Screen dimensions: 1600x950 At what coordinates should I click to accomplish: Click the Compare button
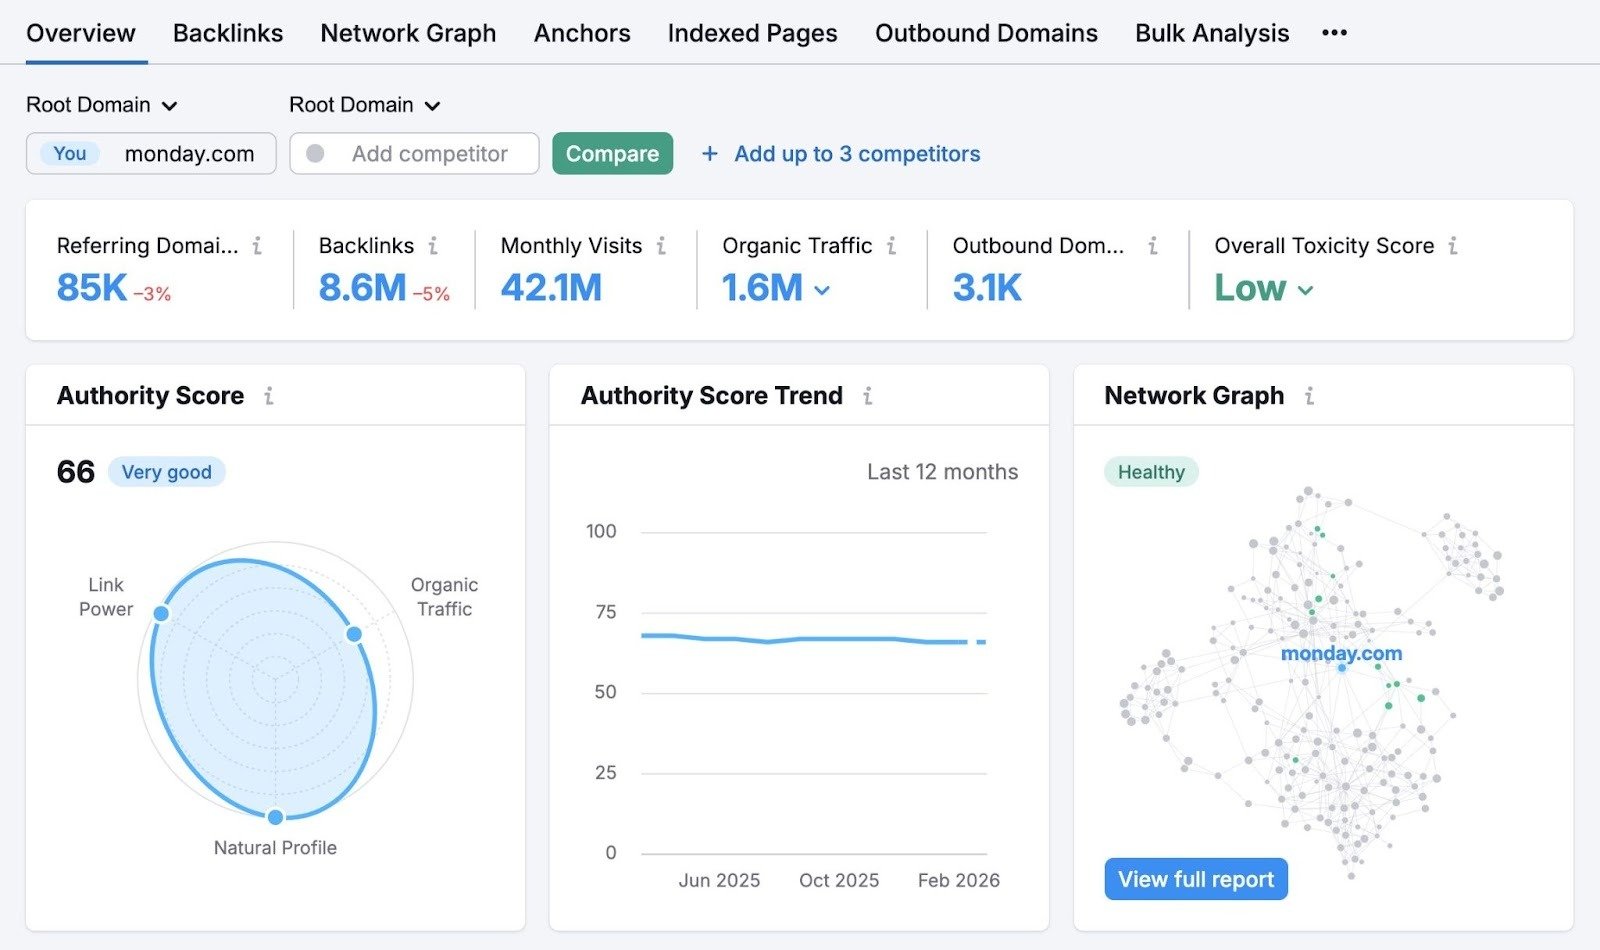612,153
